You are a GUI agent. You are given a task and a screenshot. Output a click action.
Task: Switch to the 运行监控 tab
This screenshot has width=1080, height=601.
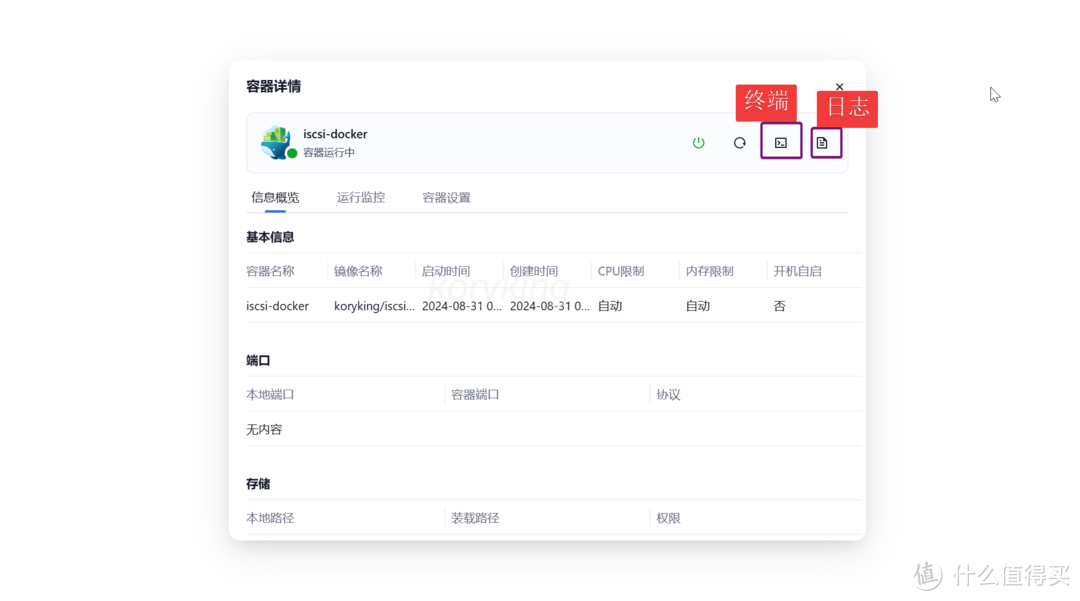[x=361, y=197]
